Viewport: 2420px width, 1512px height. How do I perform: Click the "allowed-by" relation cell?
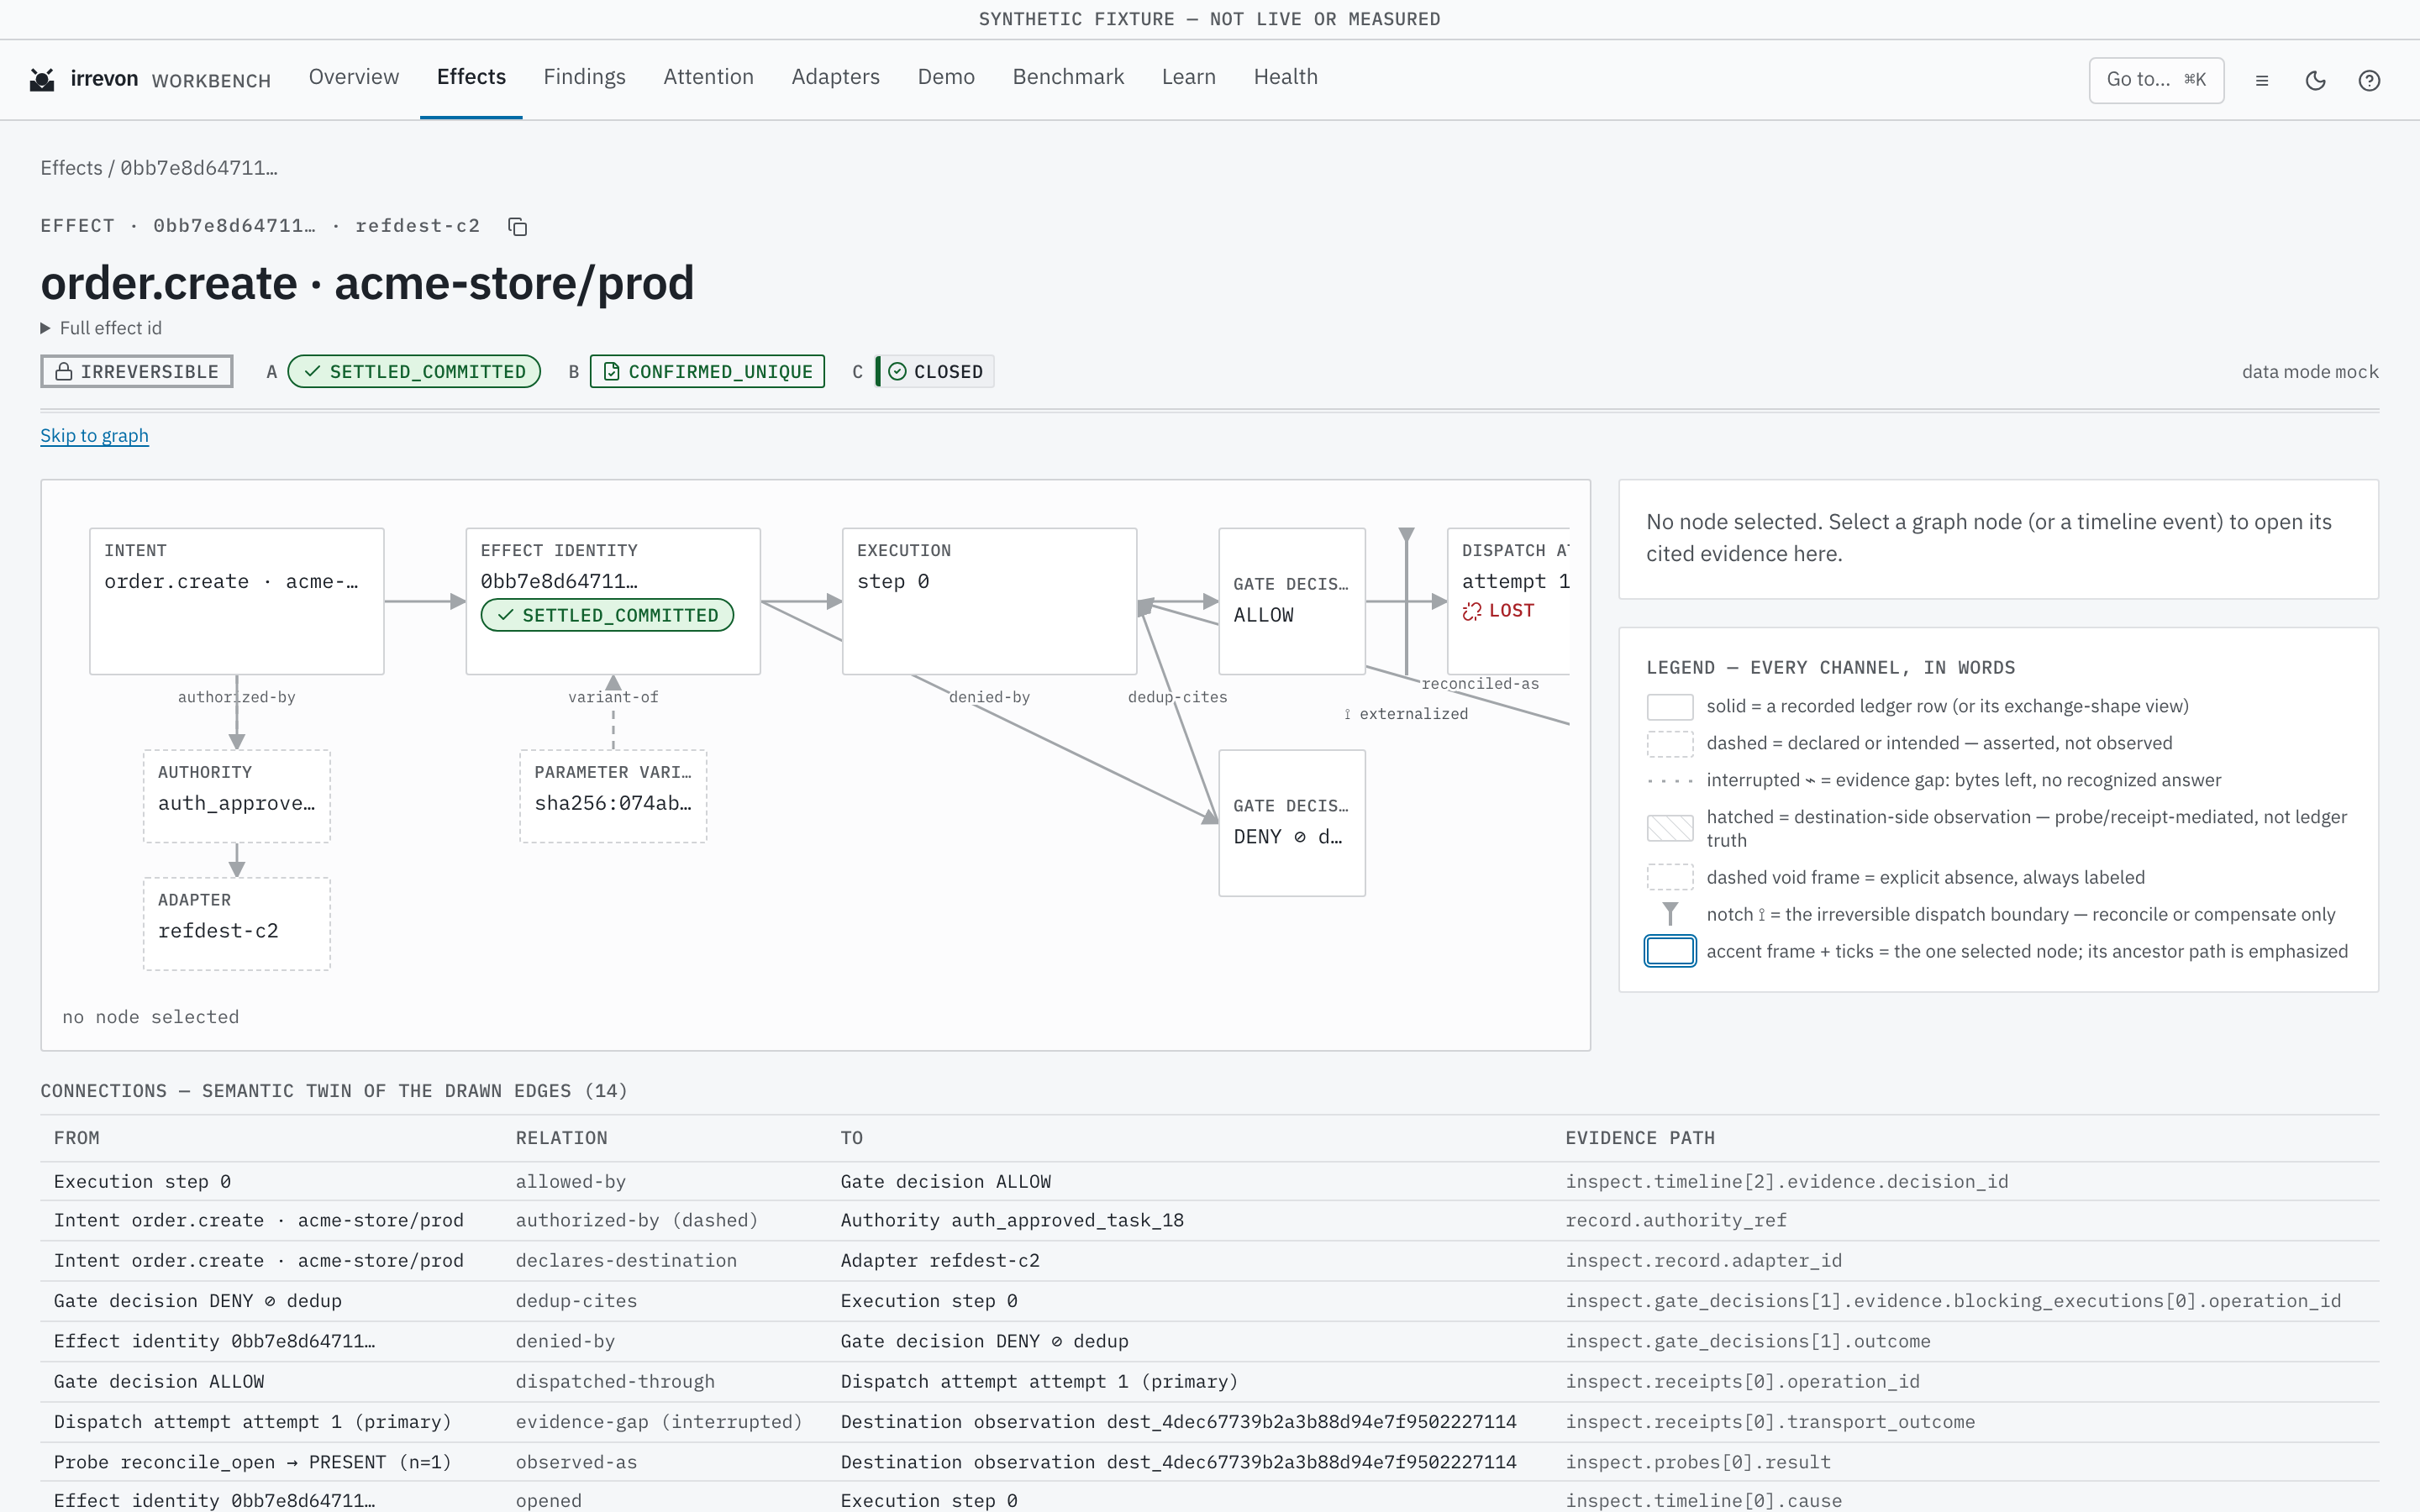570,1182
